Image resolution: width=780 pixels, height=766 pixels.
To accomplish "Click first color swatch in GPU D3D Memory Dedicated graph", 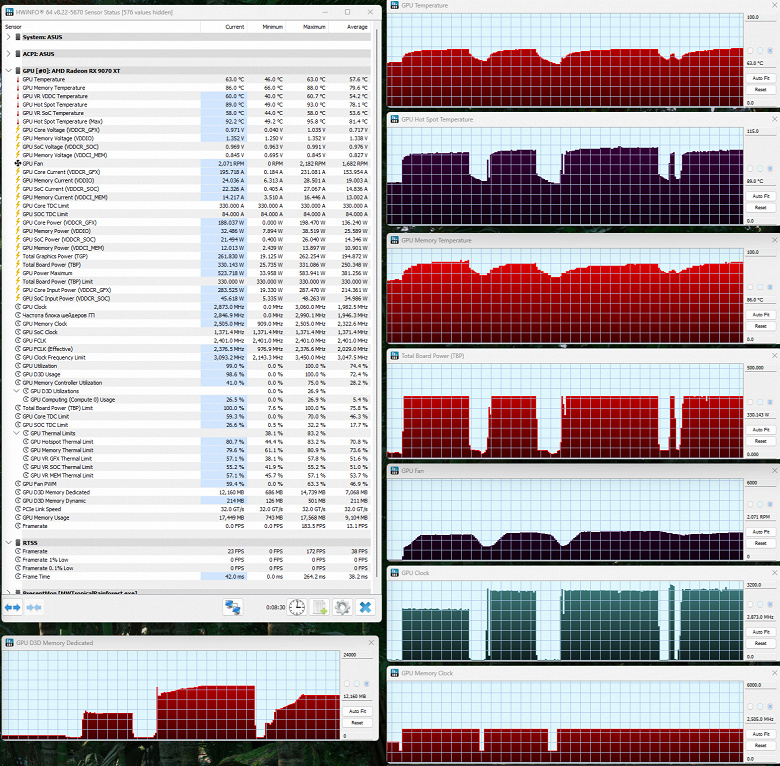I will pyautogui.click(x=347, y=684).
